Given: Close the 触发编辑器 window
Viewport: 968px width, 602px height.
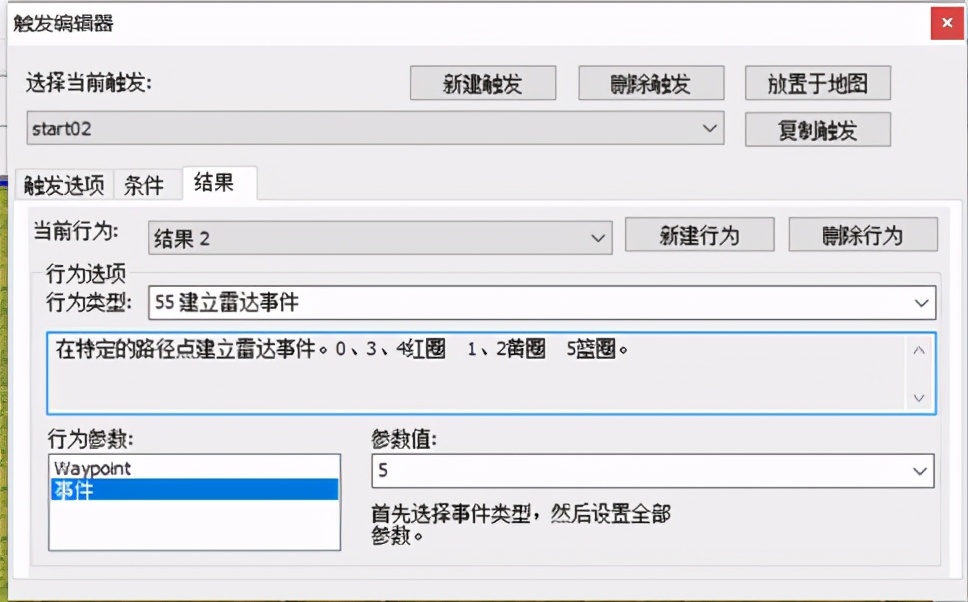Looking at the screenshot, I should [946, 22].
